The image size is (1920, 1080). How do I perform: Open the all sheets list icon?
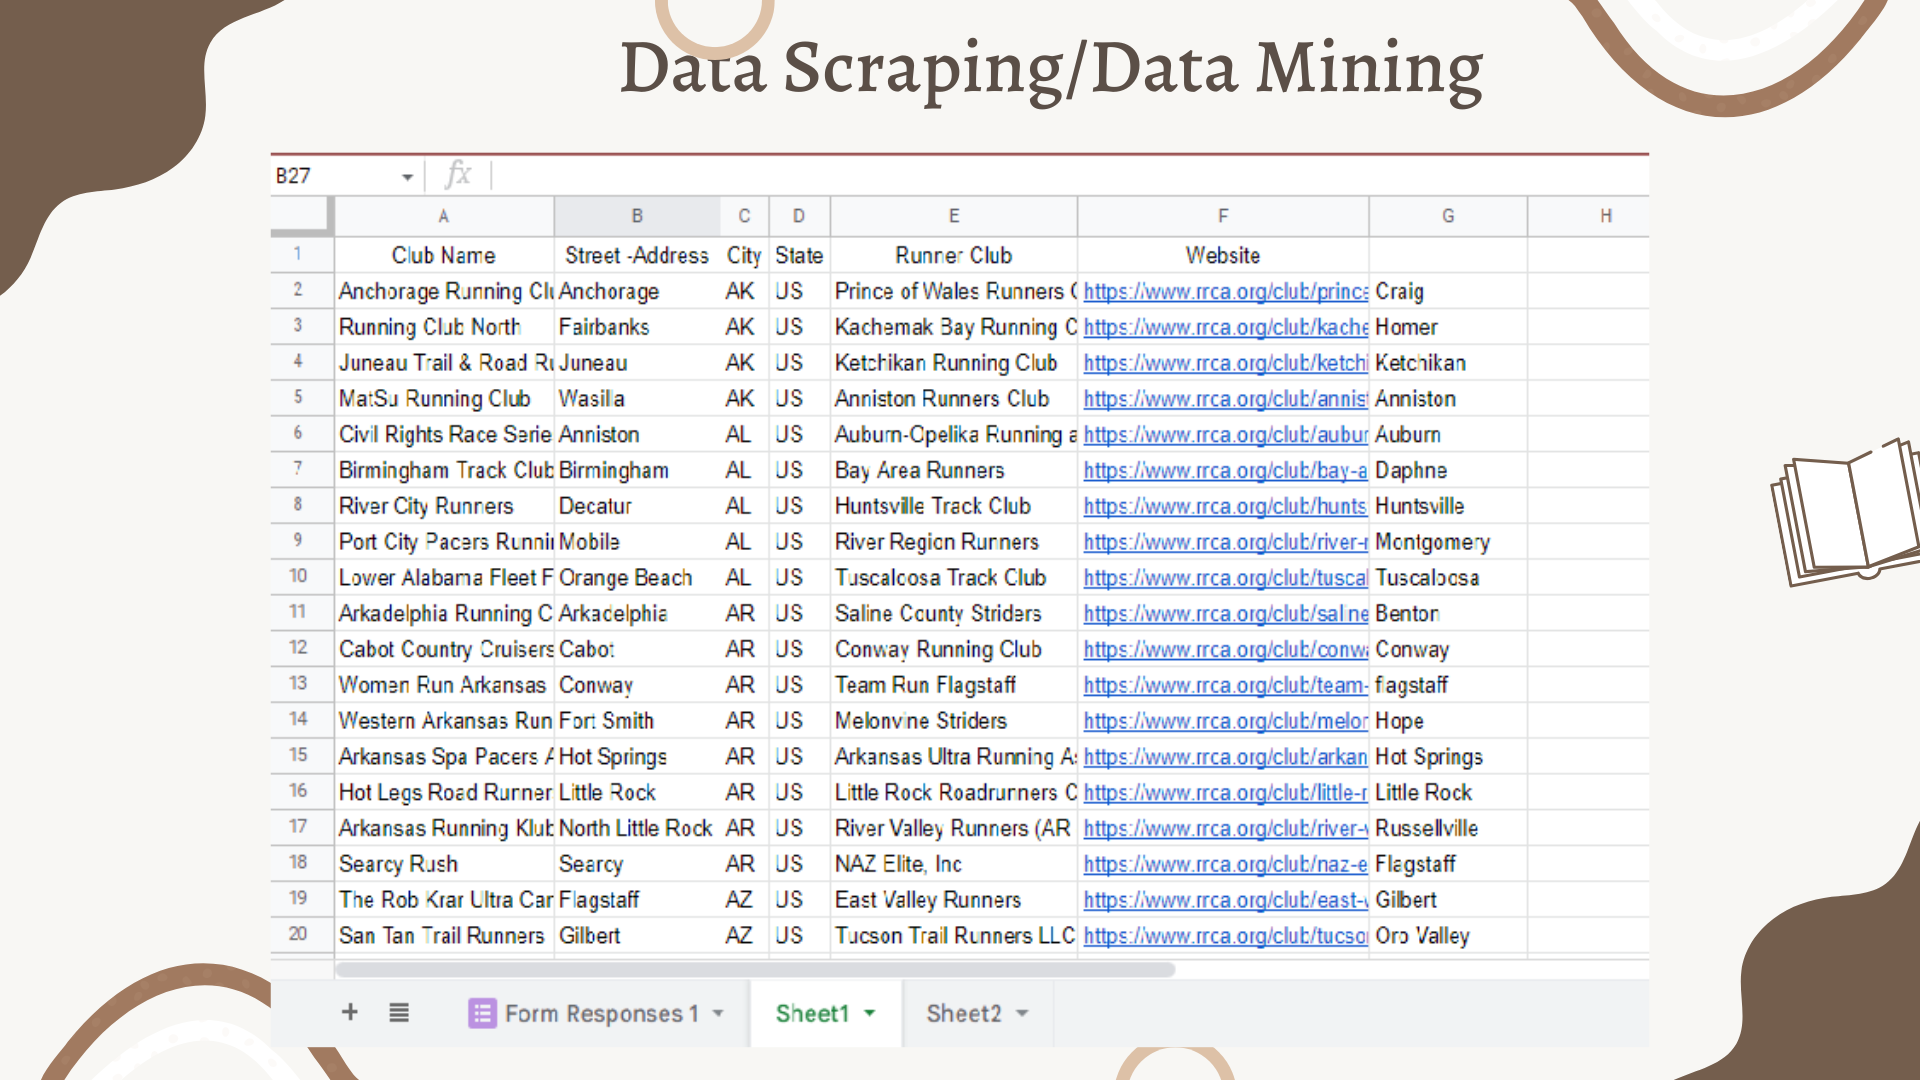coord(399,1013)
